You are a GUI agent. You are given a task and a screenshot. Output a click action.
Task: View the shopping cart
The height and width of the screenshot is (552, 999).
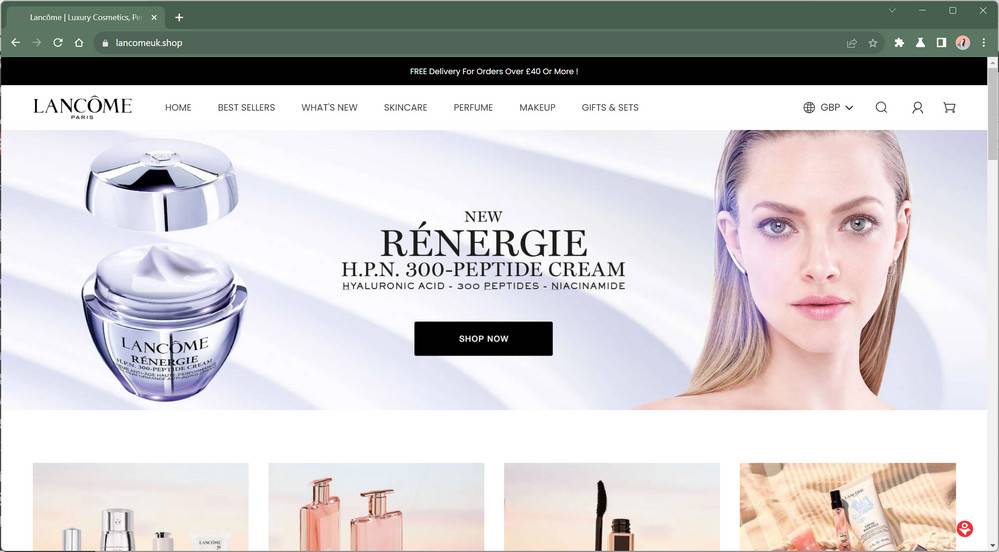tap(949, 107)
